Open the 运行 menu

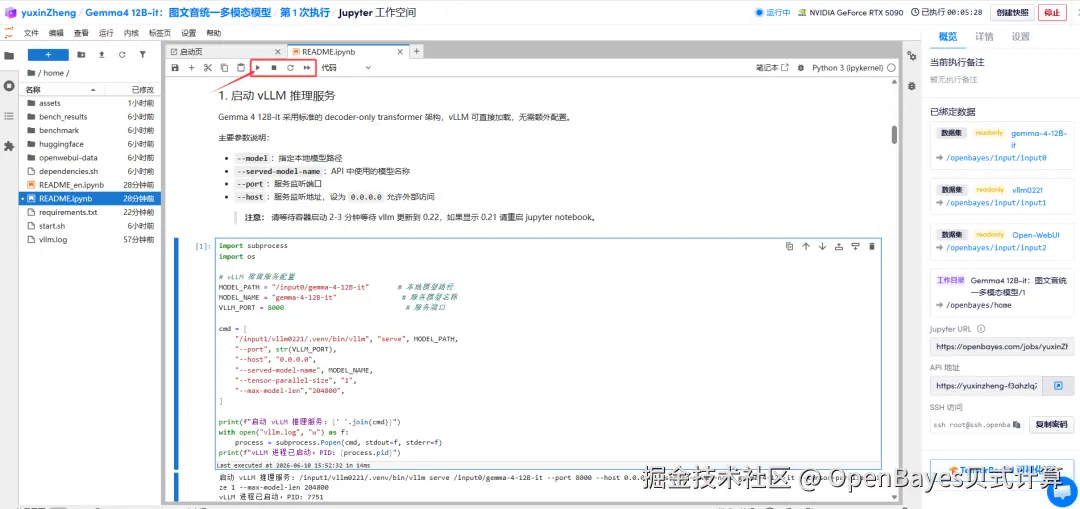(x=106, y=33)
